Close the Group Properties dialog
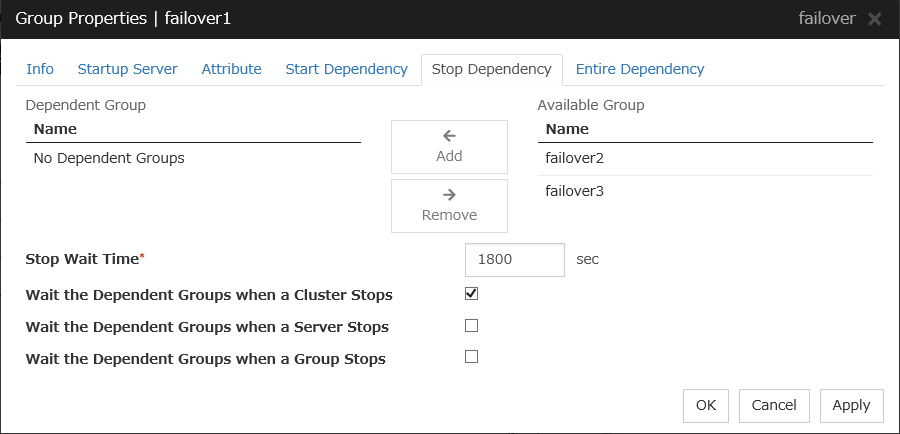The width and height of the screenshot is (900, 434). 874,19
